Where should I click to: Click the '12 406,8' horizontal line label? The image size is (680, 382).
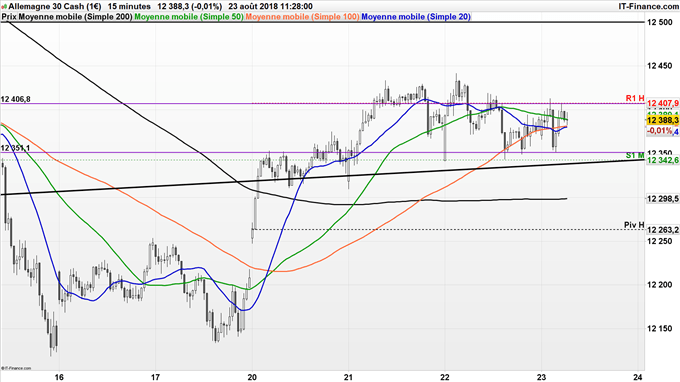click(x=16, y=99)
